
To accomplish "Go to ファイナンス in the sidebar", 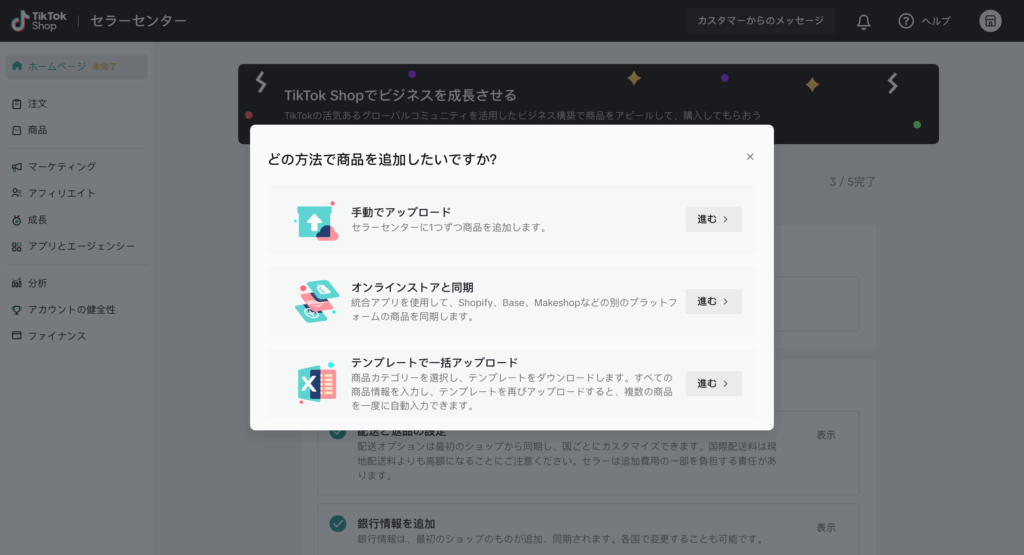I will [56, 336].
